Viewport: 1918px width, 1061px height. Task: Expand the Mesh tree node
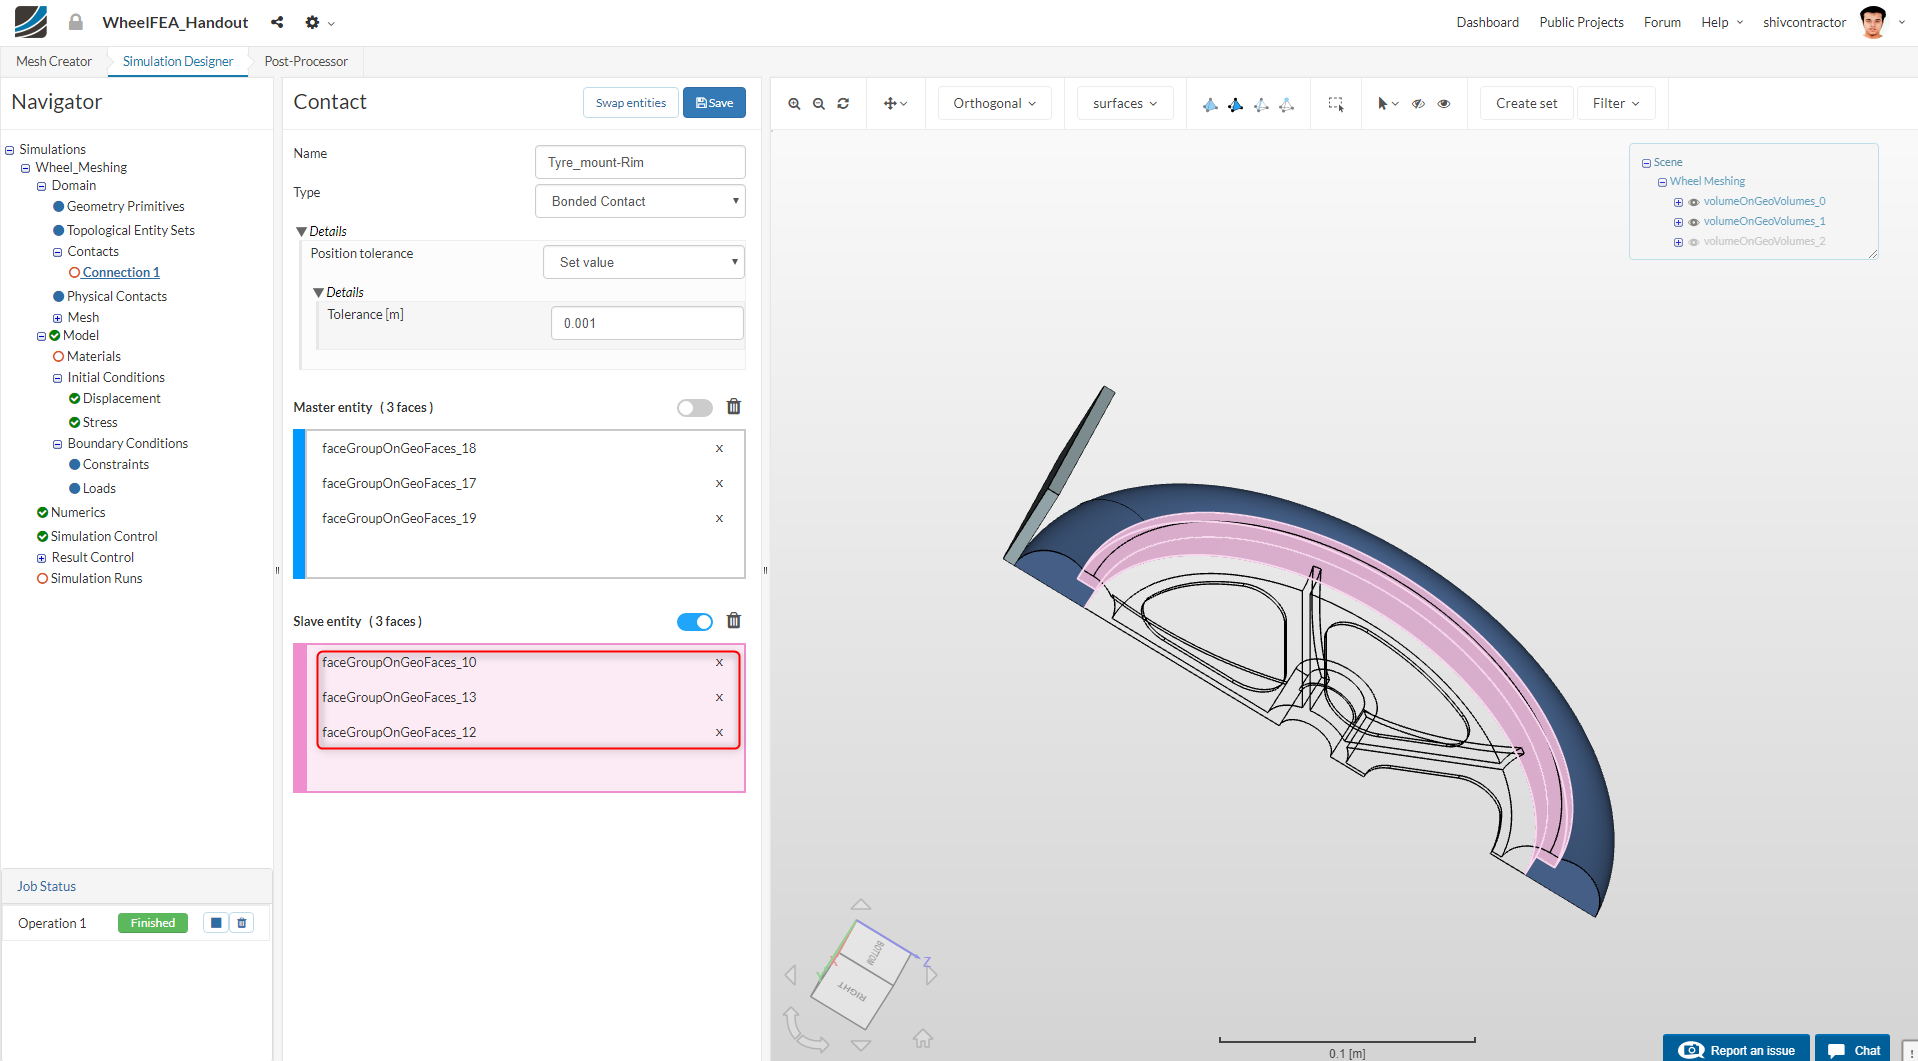click(58, 318)
